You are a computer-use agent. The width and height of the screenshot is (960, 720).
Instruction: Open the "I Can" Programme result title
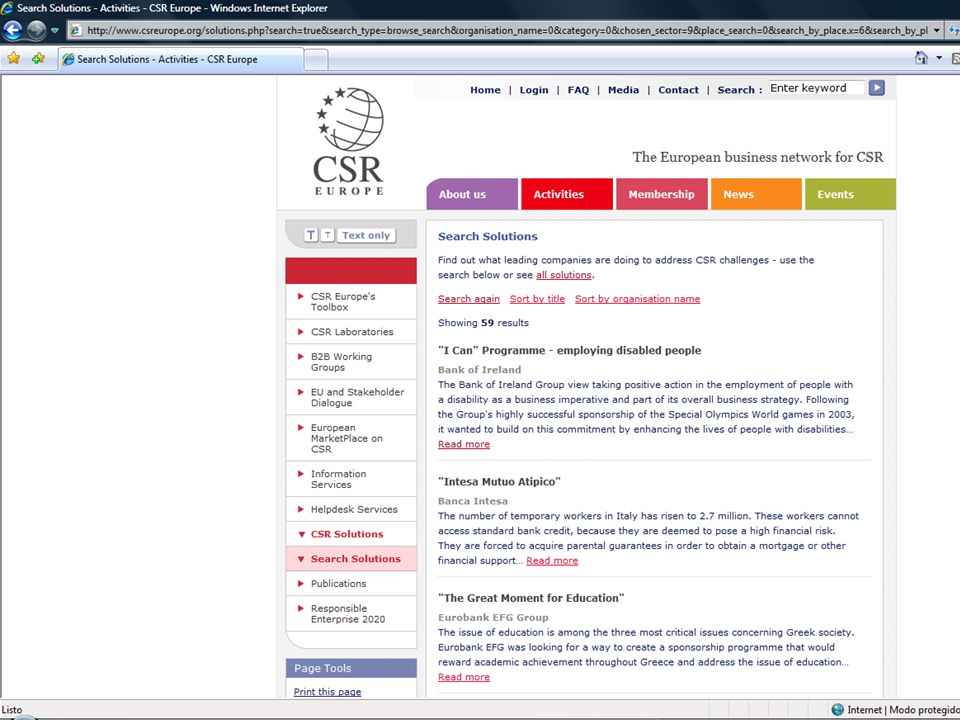pyautogui.click(x=569, y=350)
